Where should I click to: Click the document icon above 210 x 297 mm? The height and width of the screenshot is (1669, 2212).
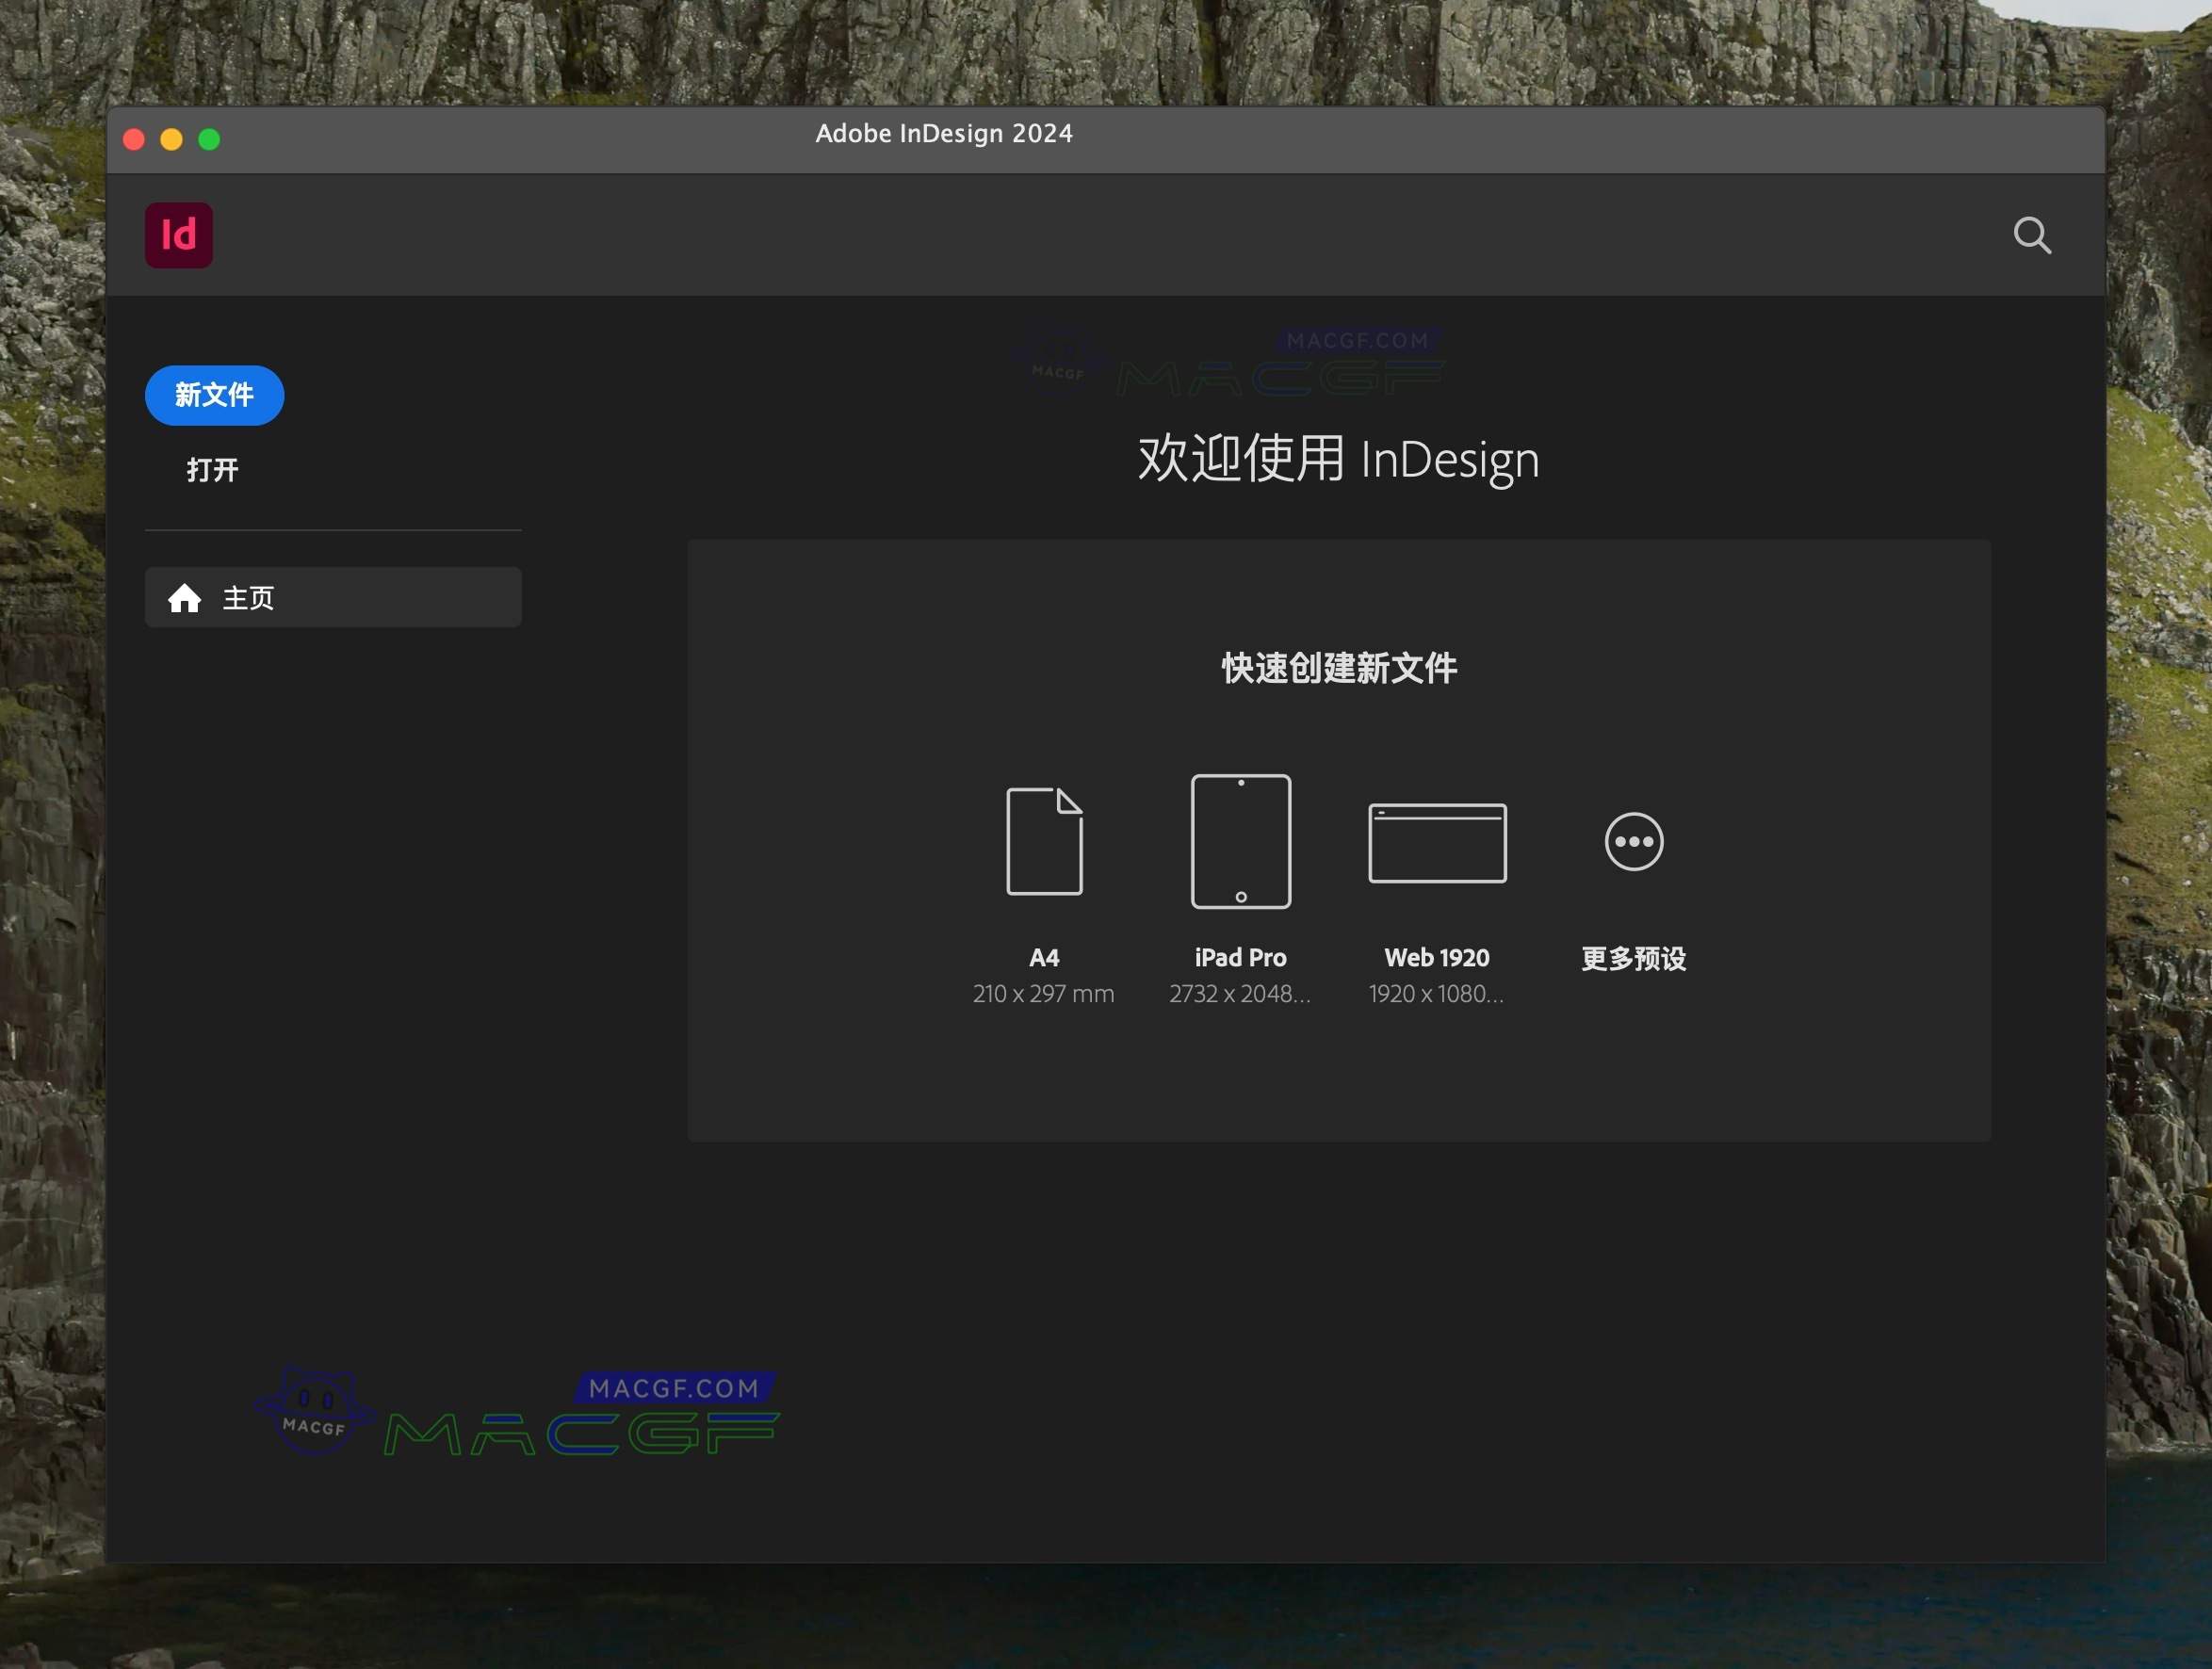point(1043,841)
